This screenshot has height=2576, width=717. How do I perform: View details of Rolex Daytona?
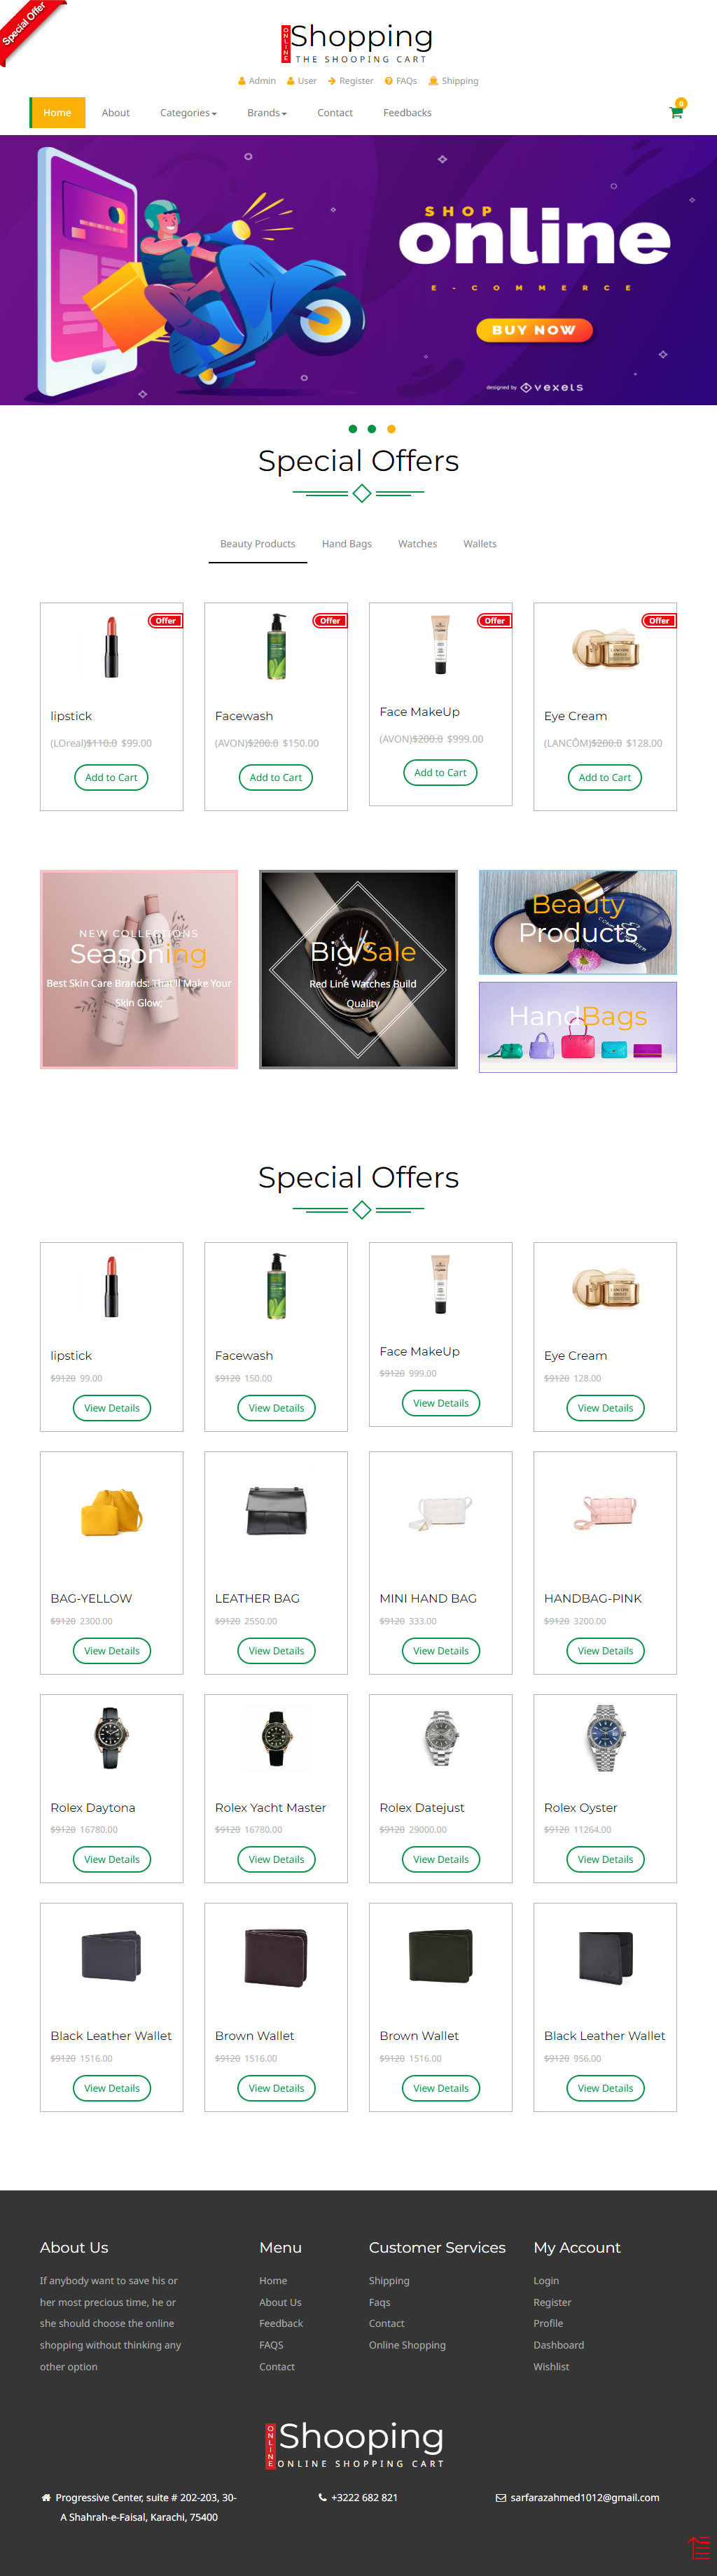(x=112, y=1859)
